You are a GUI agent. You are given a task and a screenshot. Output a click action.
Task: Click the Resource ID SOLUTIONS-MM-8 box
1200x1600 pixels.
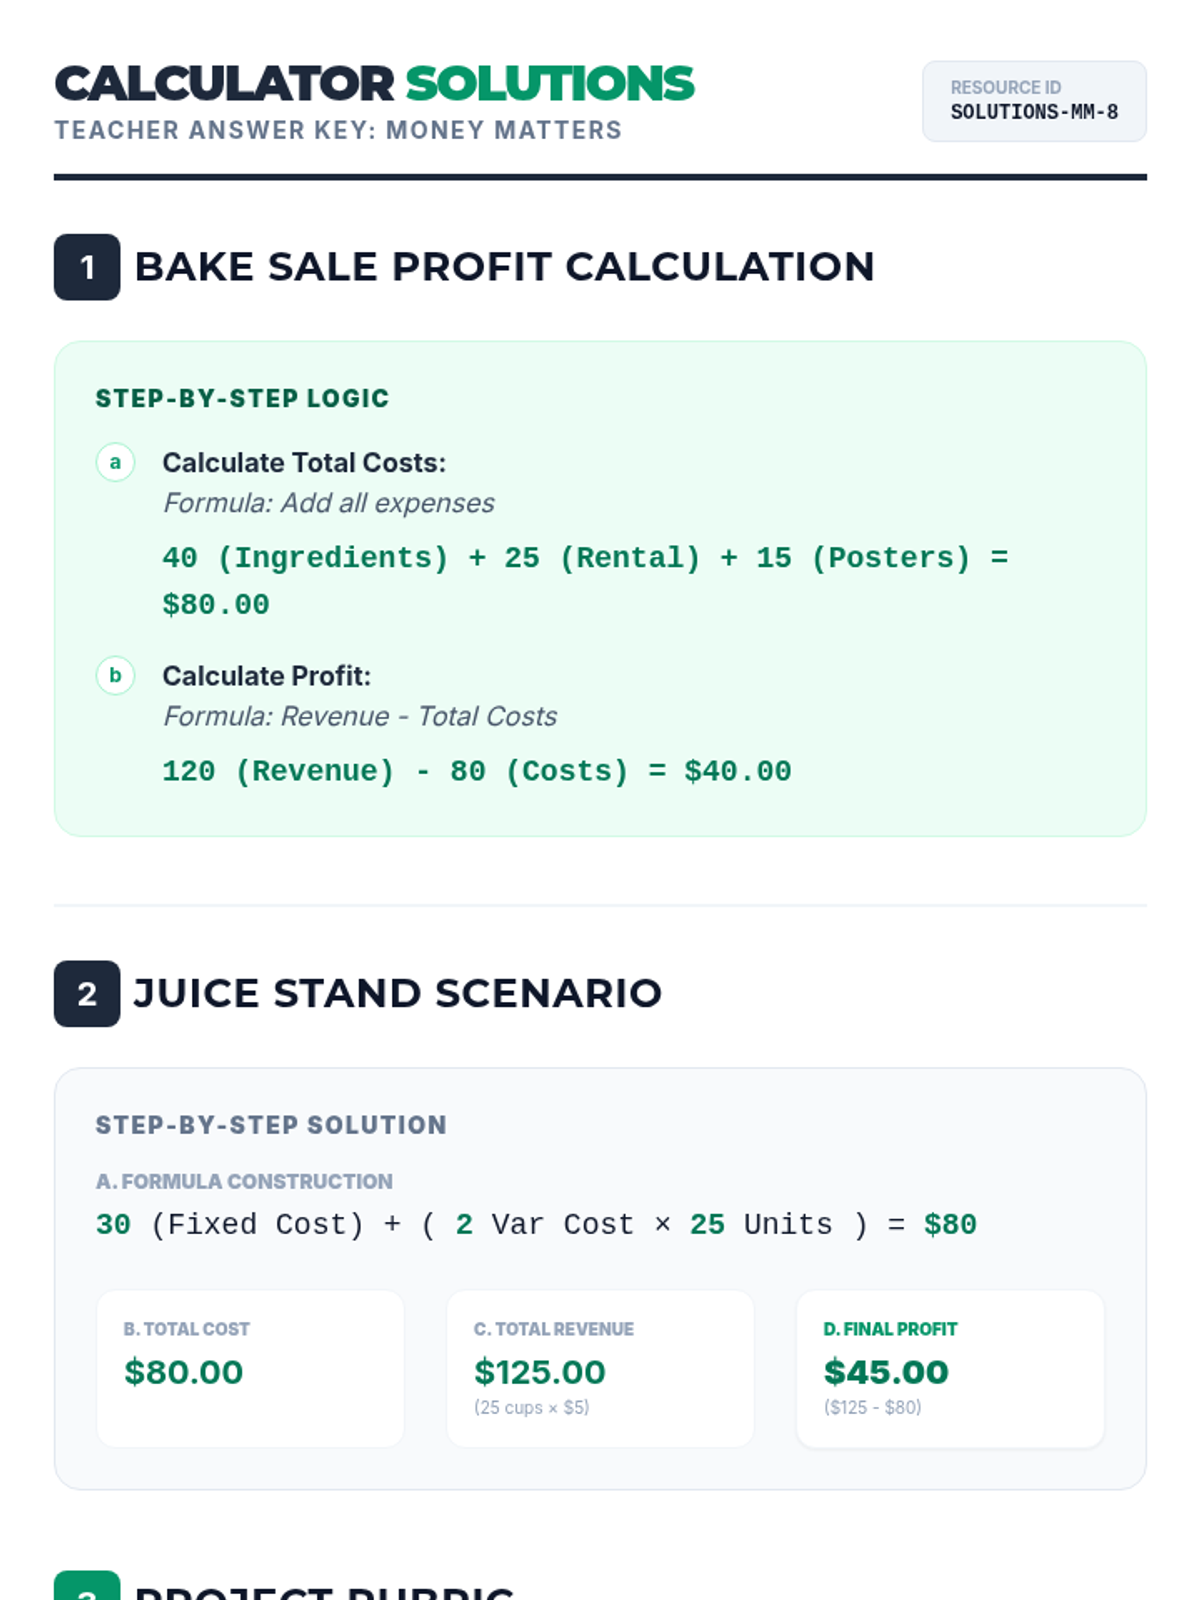[1033, 101]
